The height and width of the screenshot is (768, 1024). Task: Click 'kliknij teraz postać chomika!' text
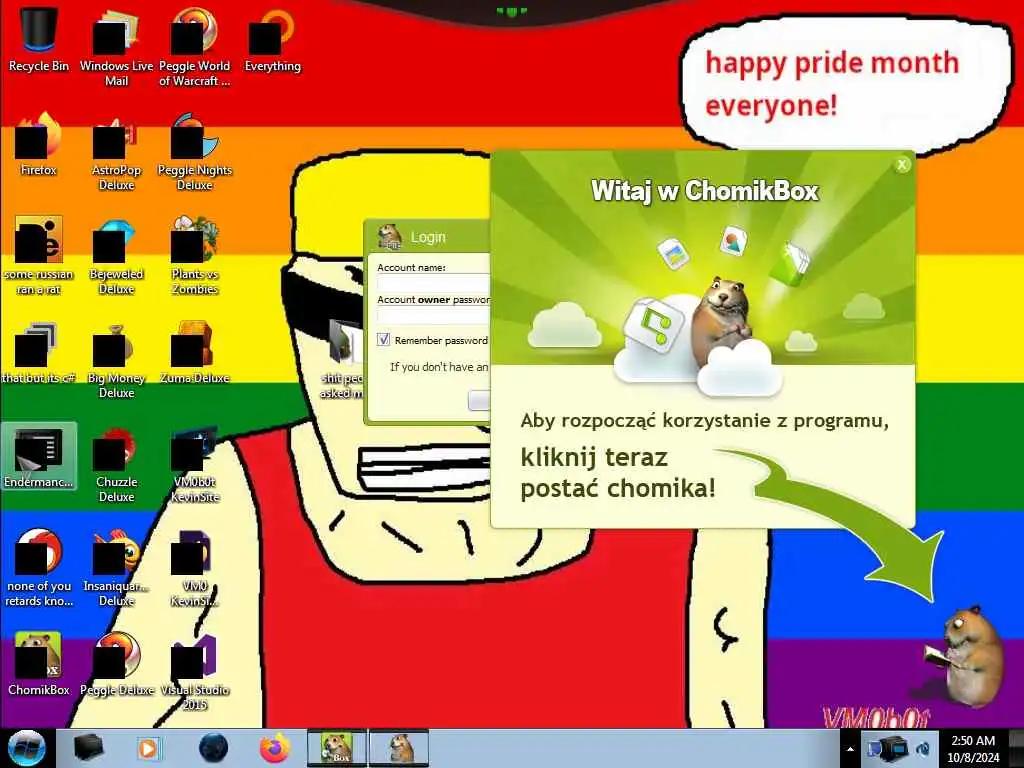(618, 473)
